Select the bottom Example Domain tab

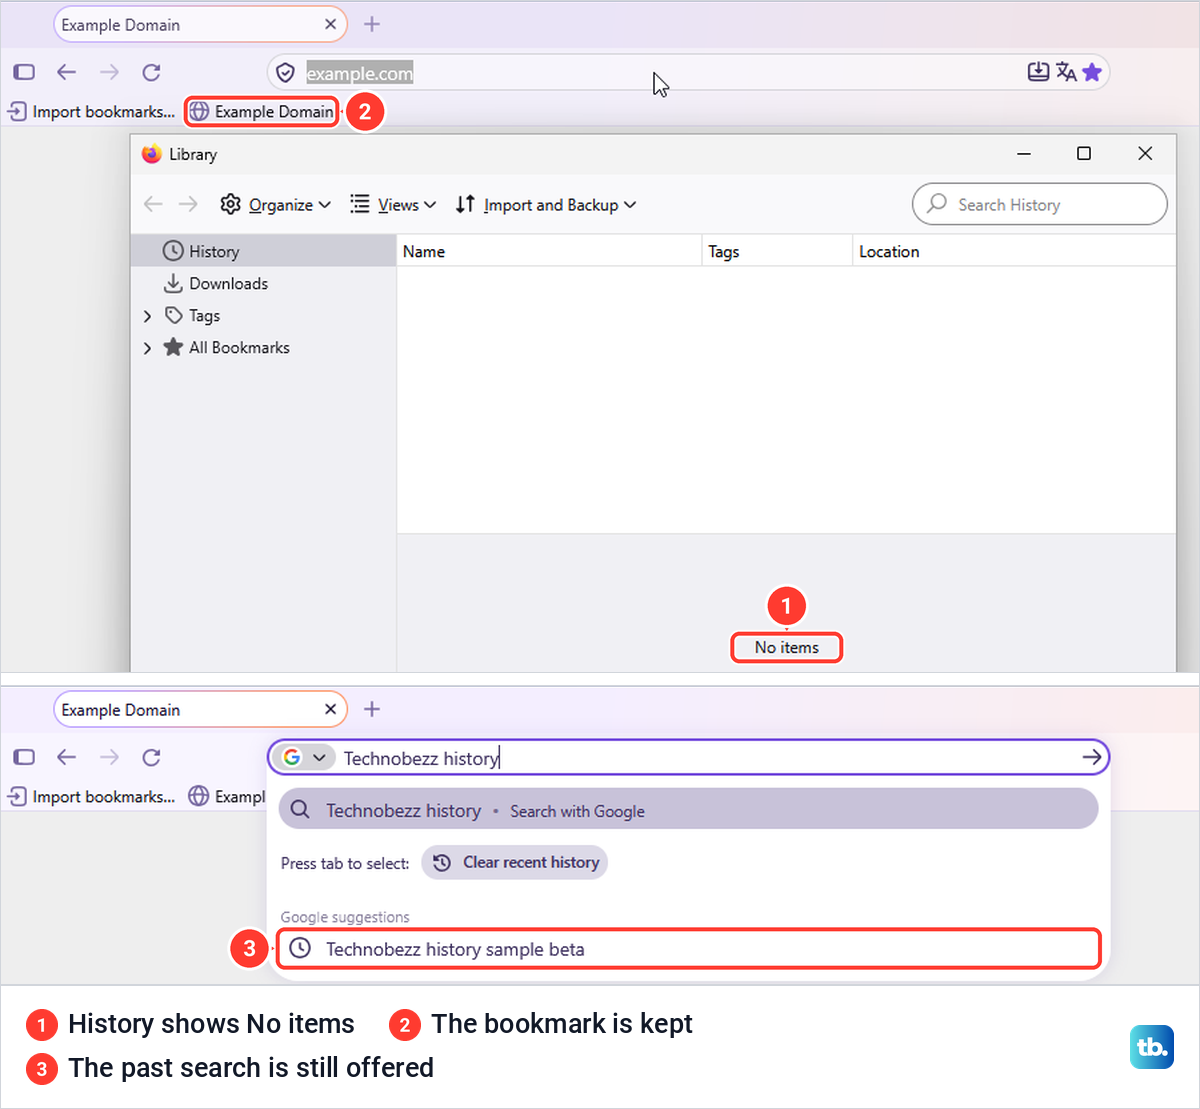pos(200,709)
